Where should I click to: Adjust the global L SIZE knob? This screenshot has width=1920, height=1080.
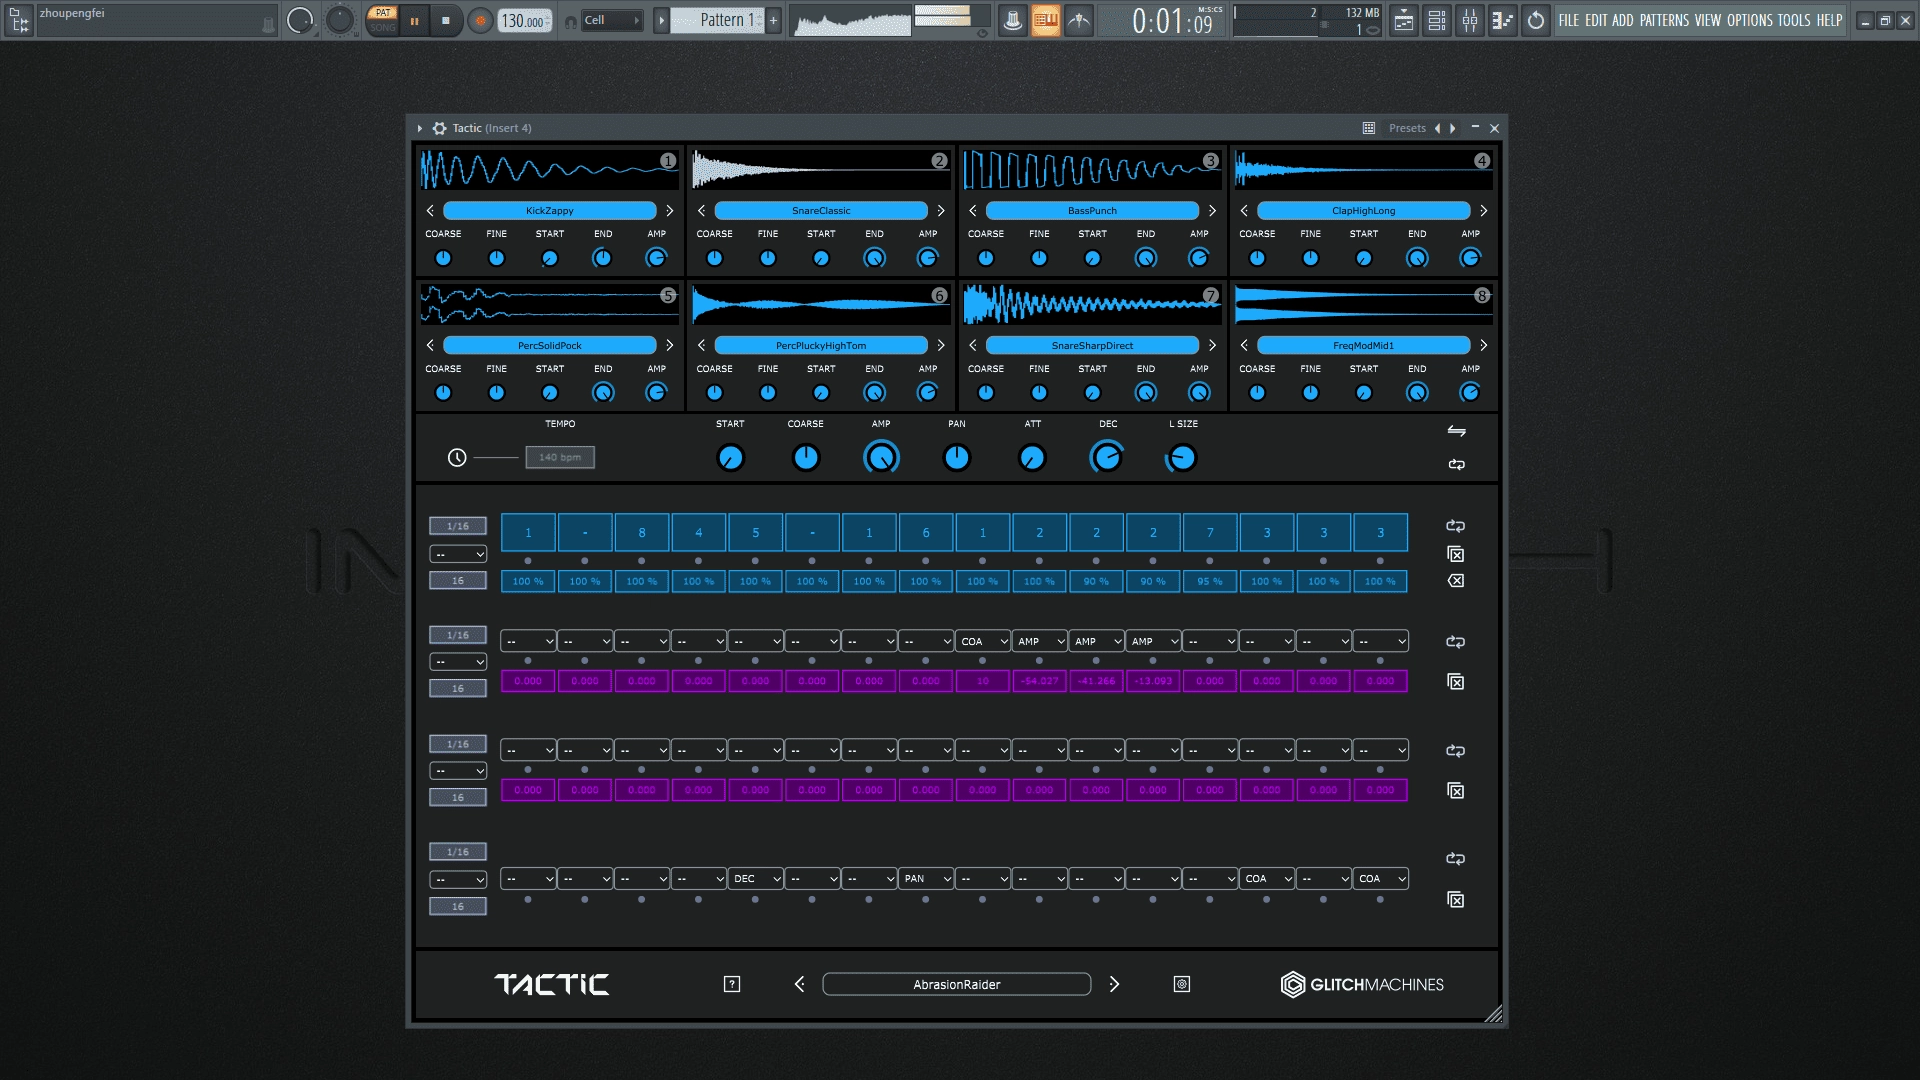coord(1181,458)
